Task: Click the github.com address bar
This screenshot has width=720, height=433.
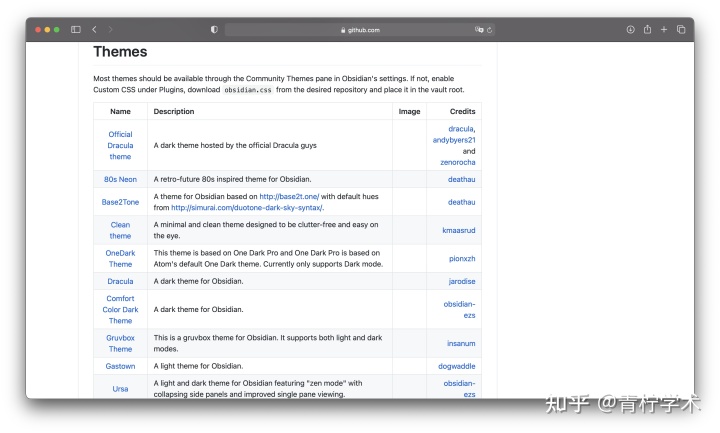Action: (360, 30)
